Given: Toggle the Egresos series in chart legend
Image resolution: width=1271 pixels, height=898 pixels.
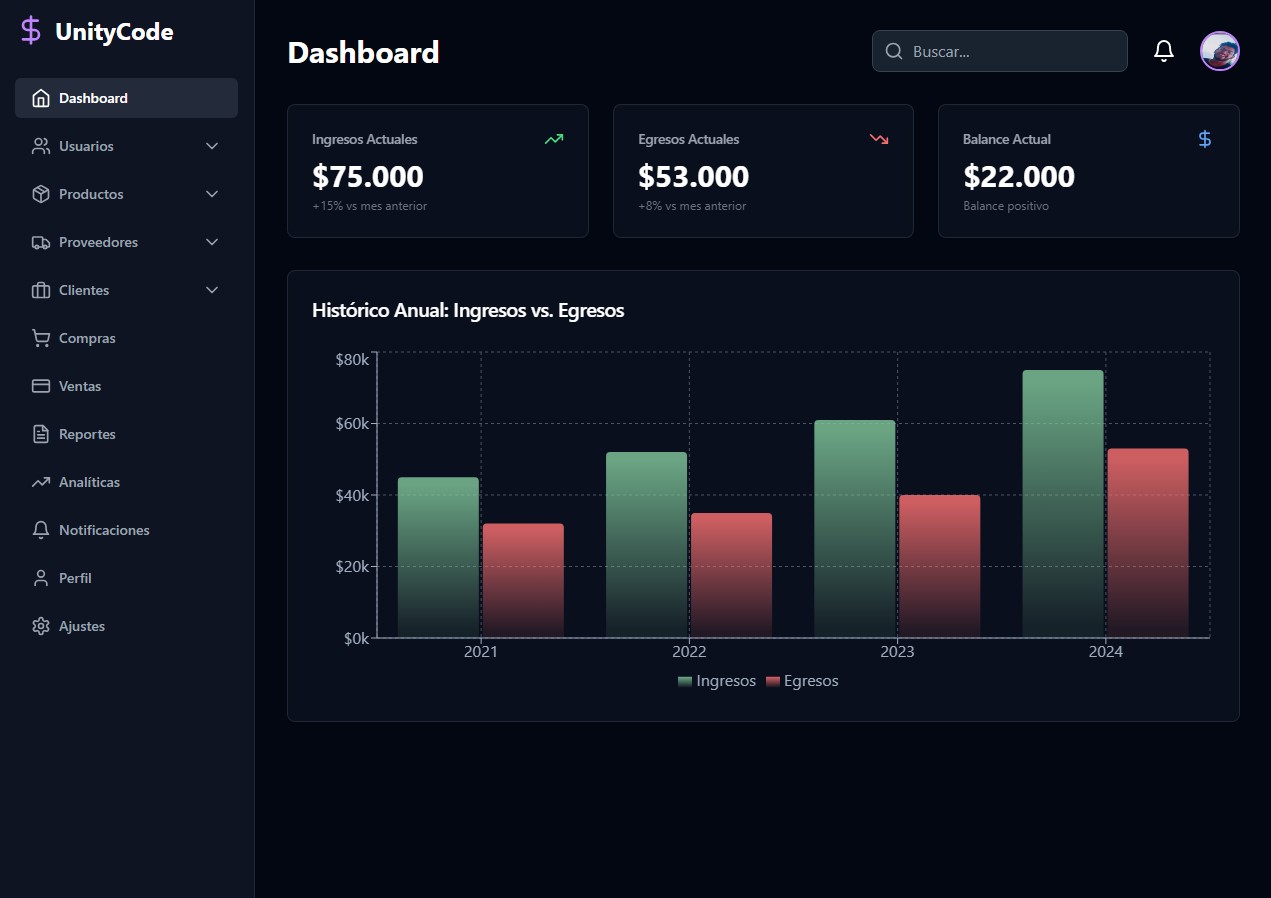Looking at the screenshot, I should pyautogui.click(x=802, y=681).
